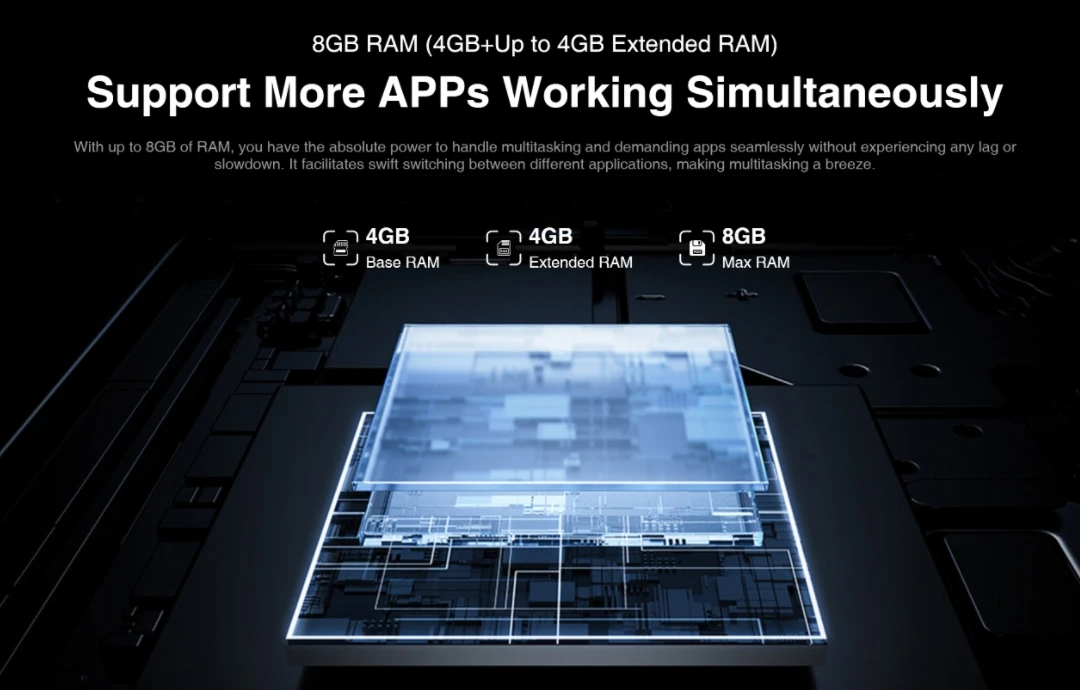
Task: Click the "Base RAM" label
Action: click(x=402, y=262)
